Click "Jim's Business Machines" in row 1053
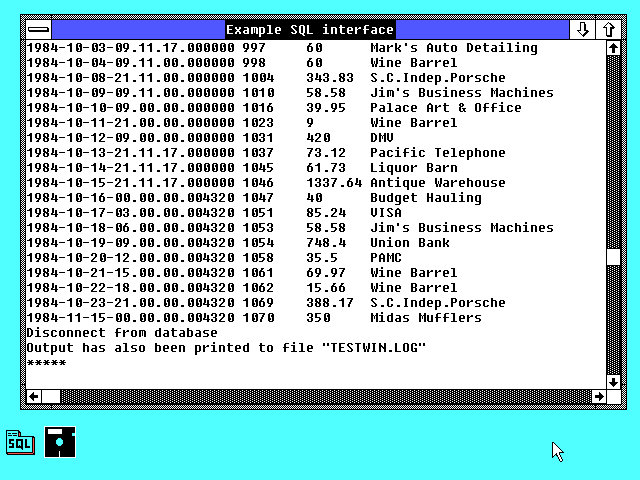This screenshot has width=640, height=480. pos(462,228)
